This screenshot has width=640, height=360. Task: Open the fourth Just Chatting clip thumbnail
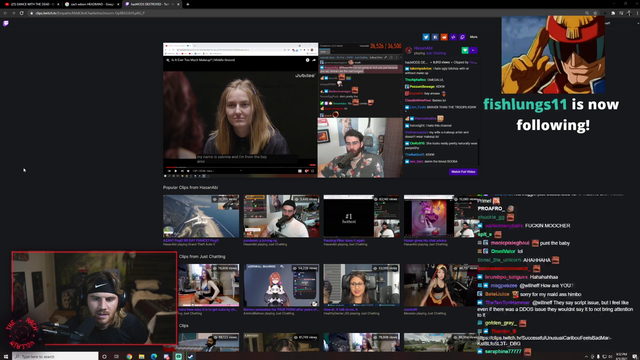click(x=441, y=285)
